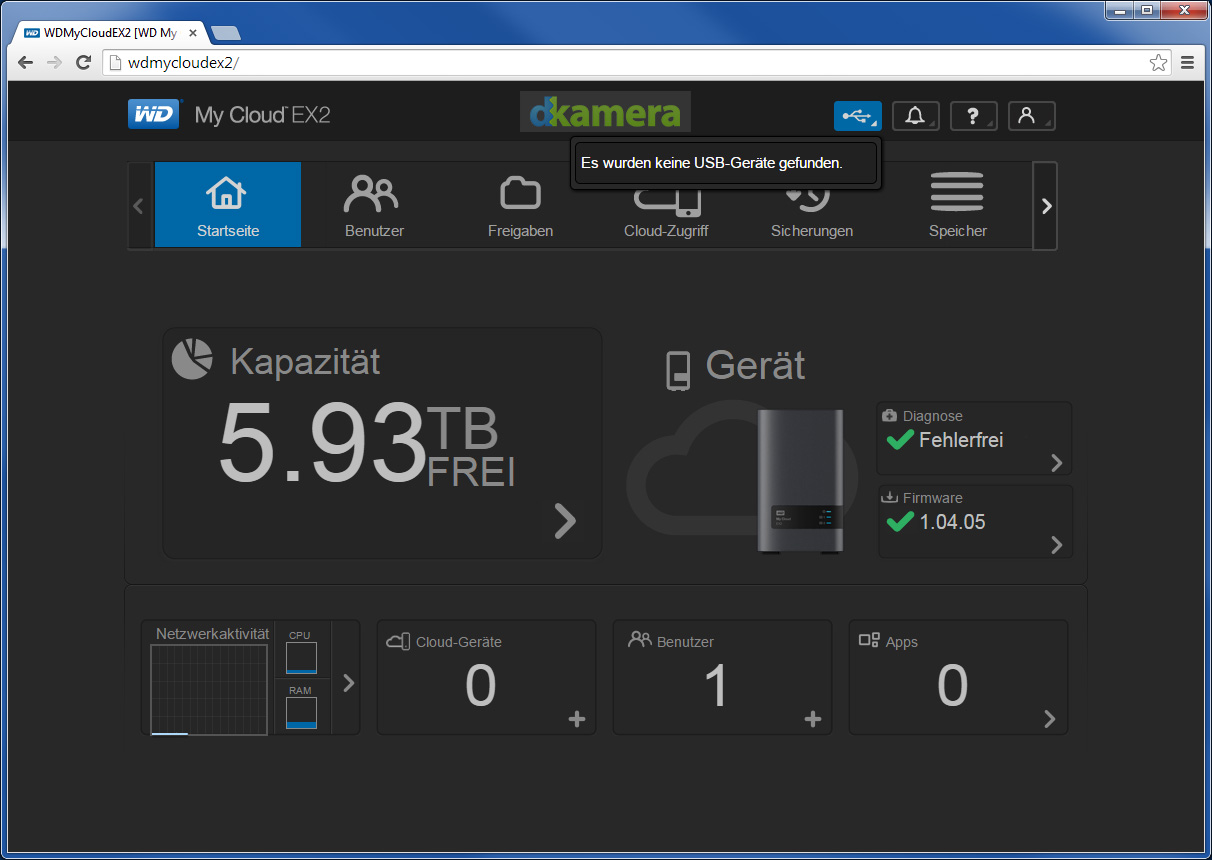Open the notifications bell icon
This screenshot has height=860, width=1212.
click(915, 116)
